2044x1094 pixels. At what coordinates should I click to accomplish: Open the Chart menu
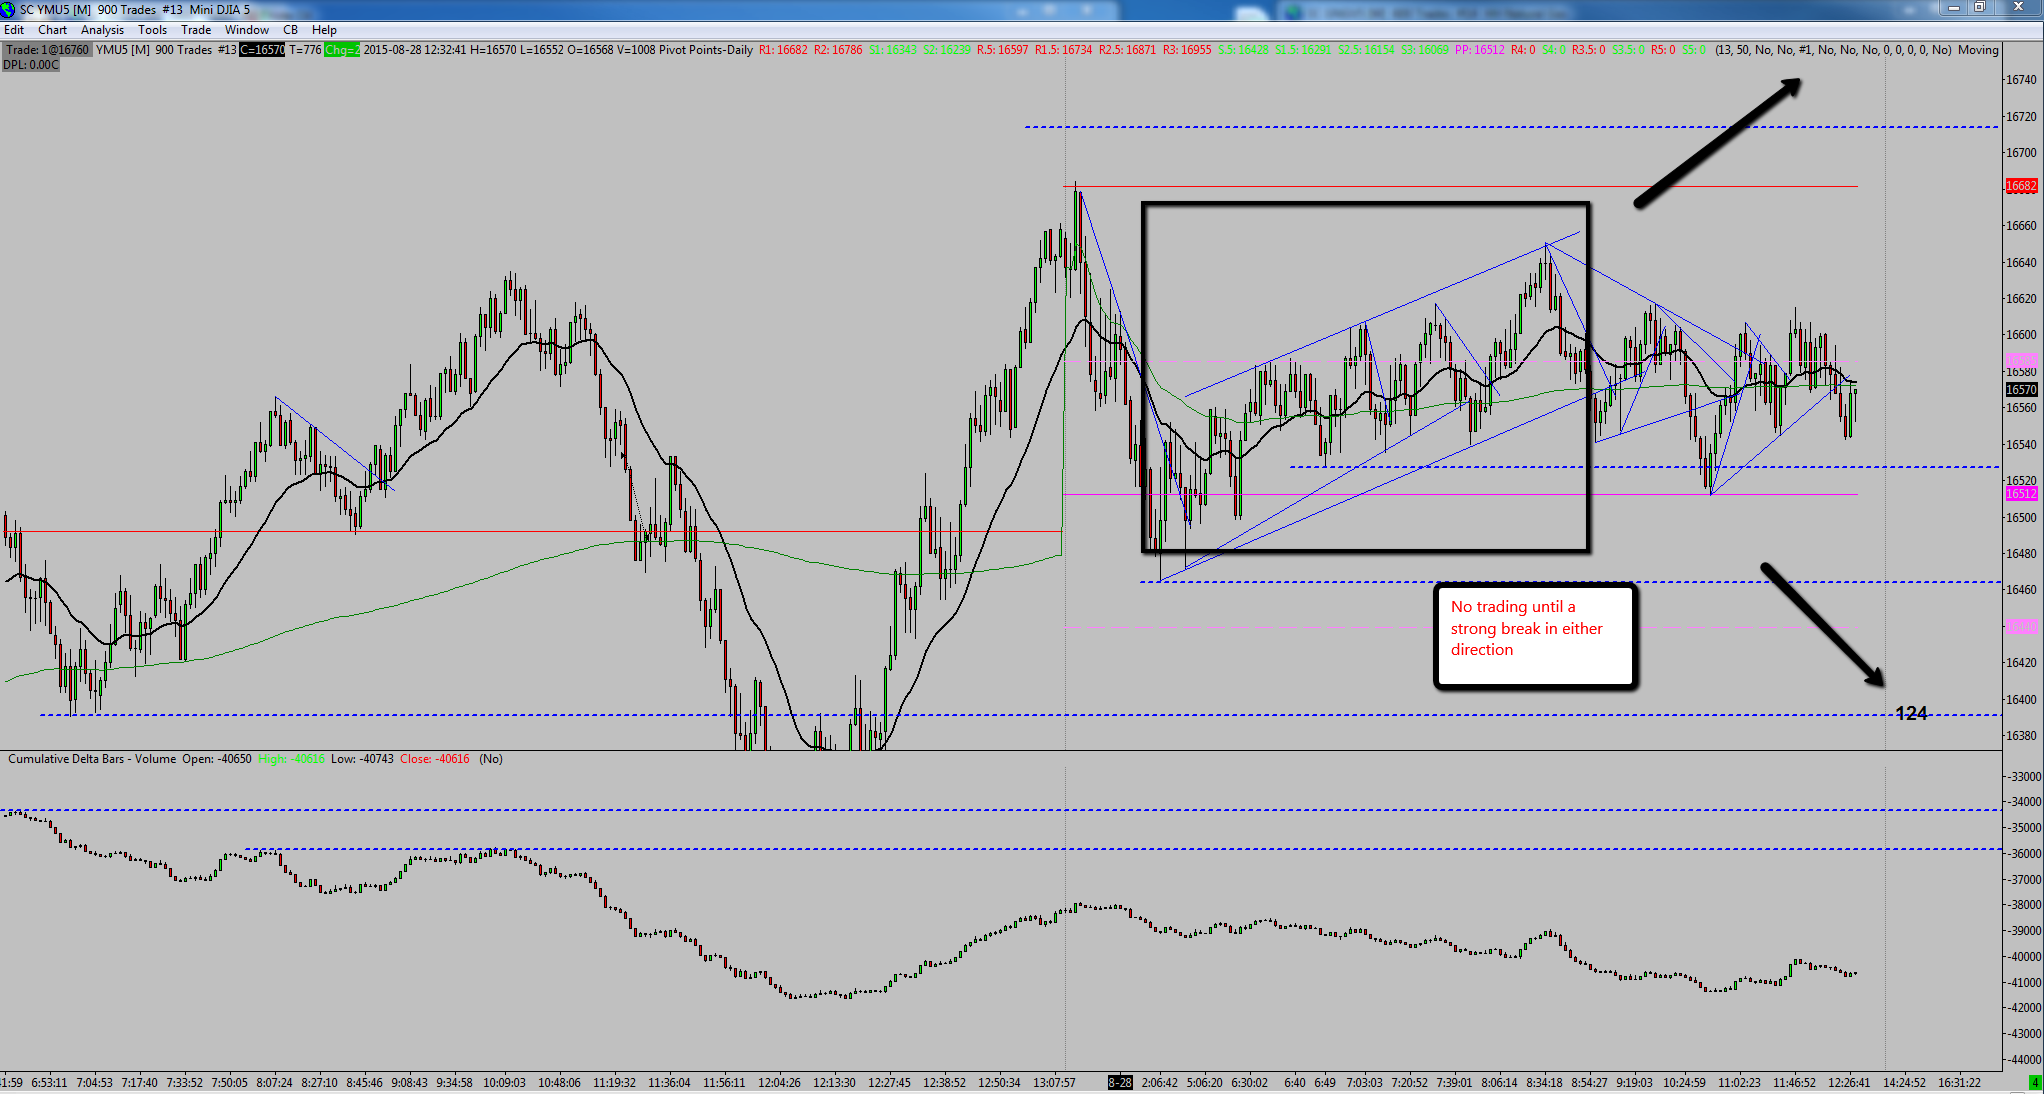point(52,30)
